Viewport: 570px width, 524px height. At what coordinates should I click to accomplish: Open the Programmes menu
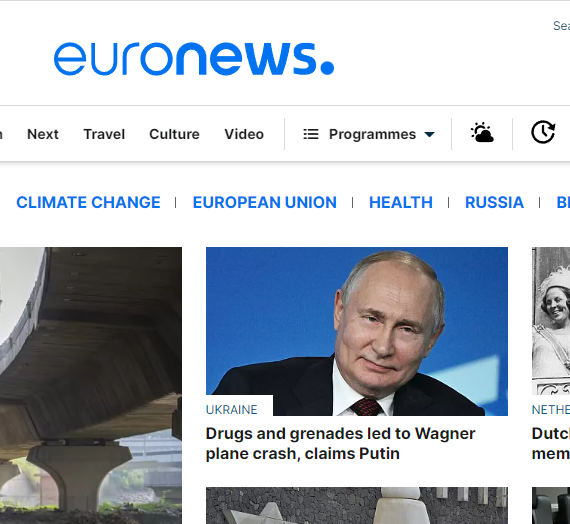pyautogui.click(x=369, y=134)
